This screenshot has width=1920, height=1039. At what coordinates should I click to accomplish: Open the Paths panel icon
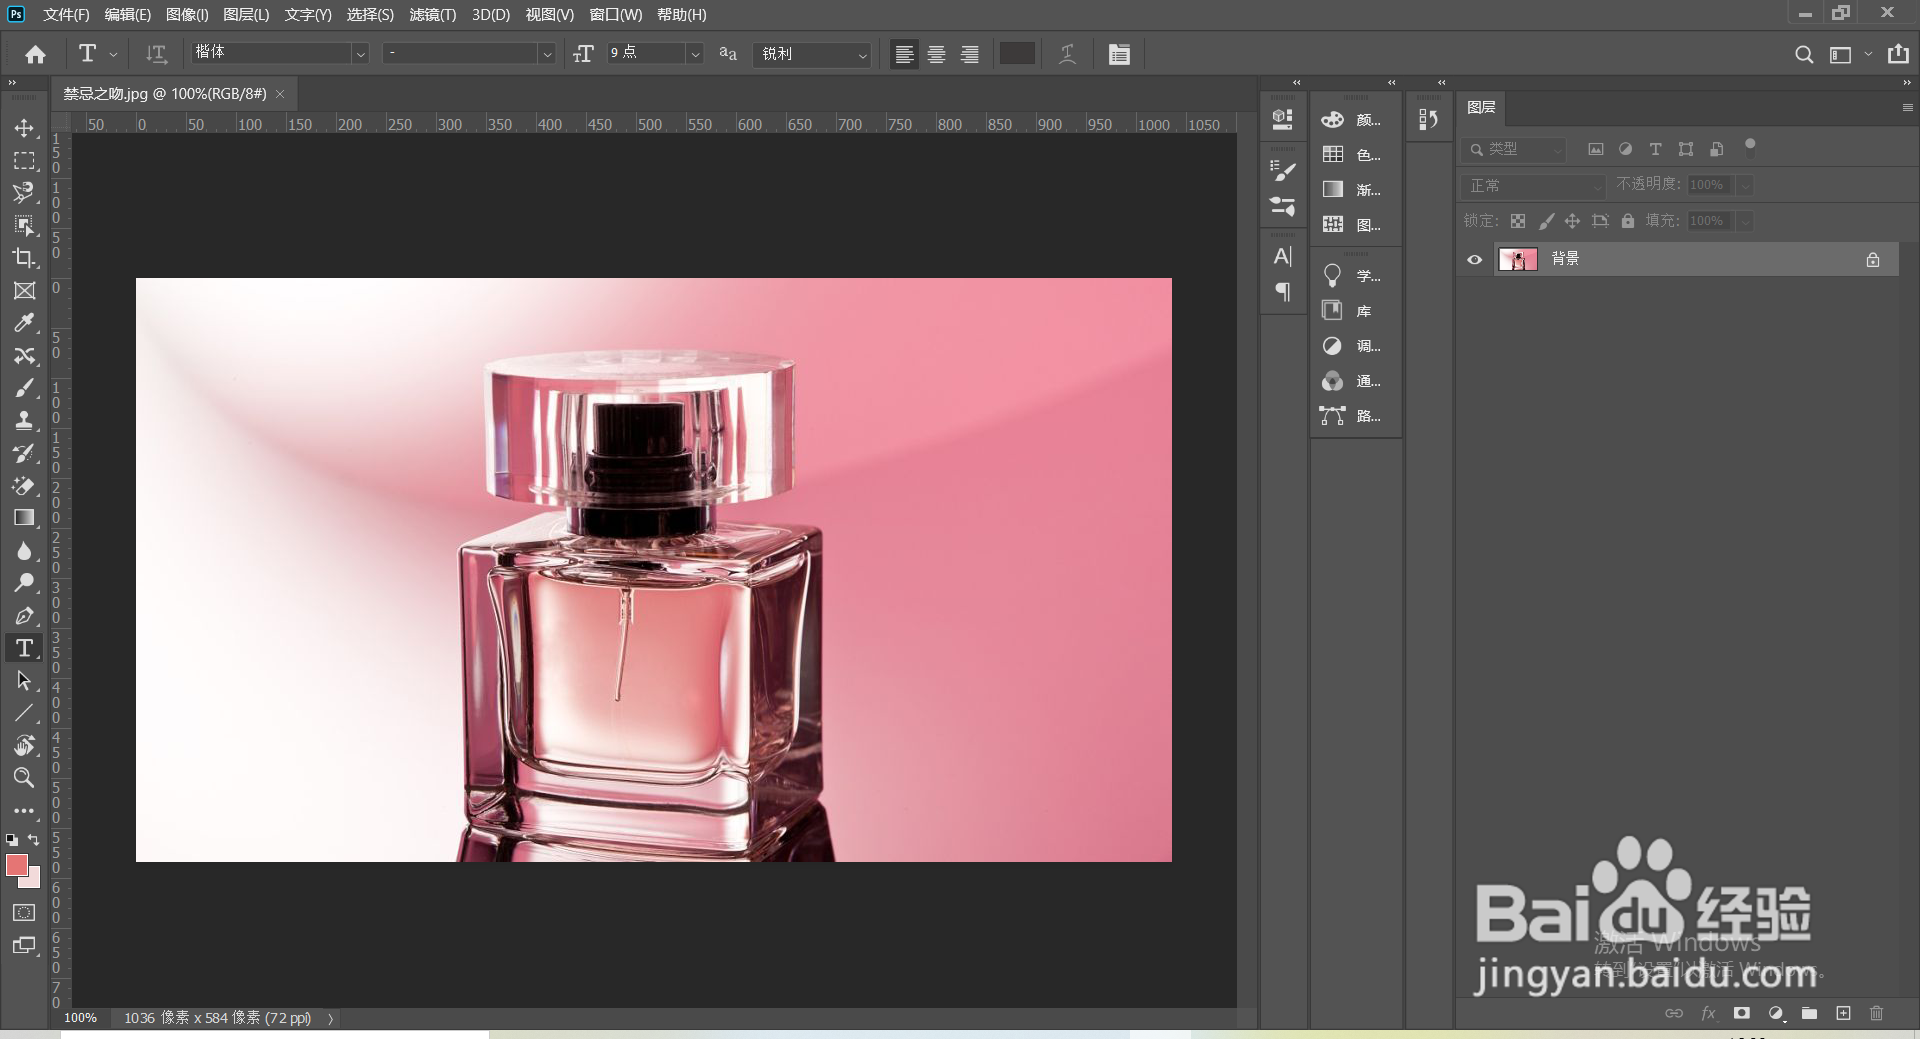[x=1333, y=416]
